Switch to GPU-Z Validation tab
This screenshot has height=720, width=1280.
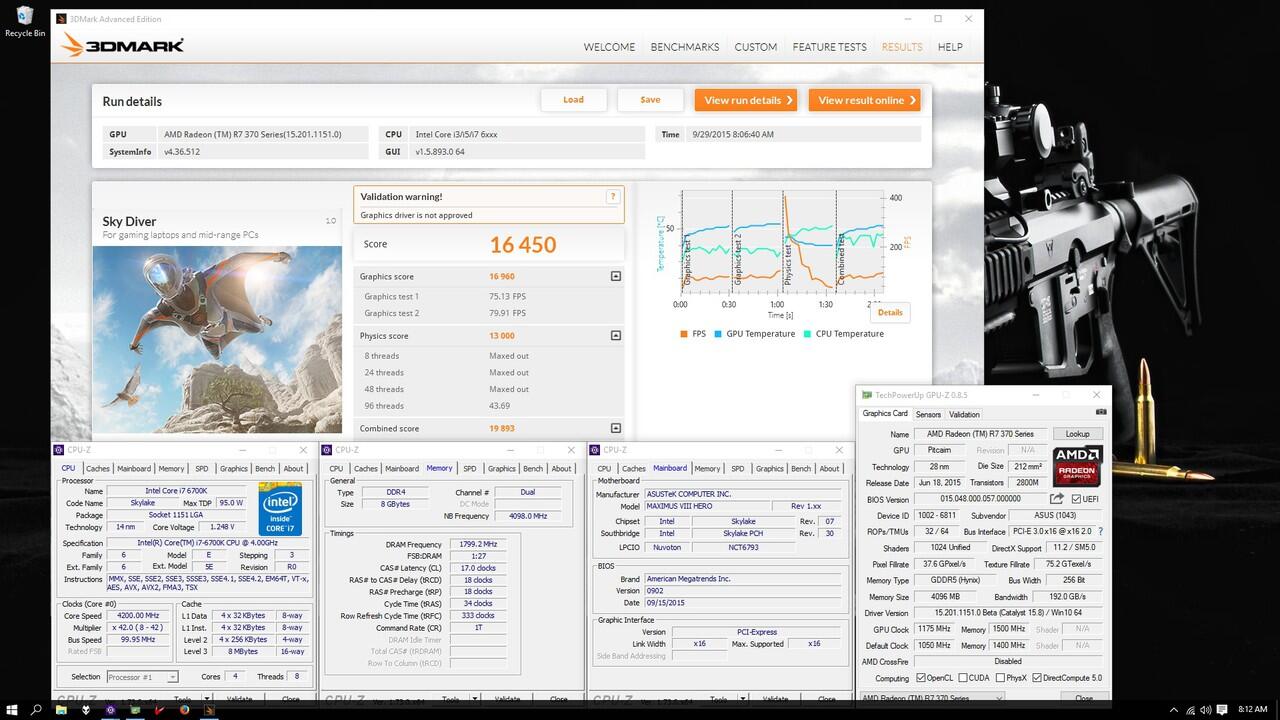coord(964,414)
